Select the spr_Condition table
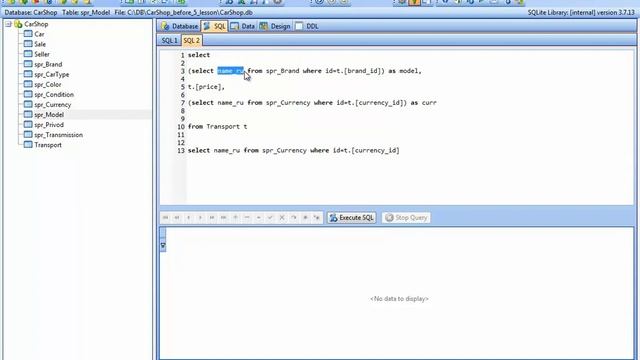 coord(54,94)
